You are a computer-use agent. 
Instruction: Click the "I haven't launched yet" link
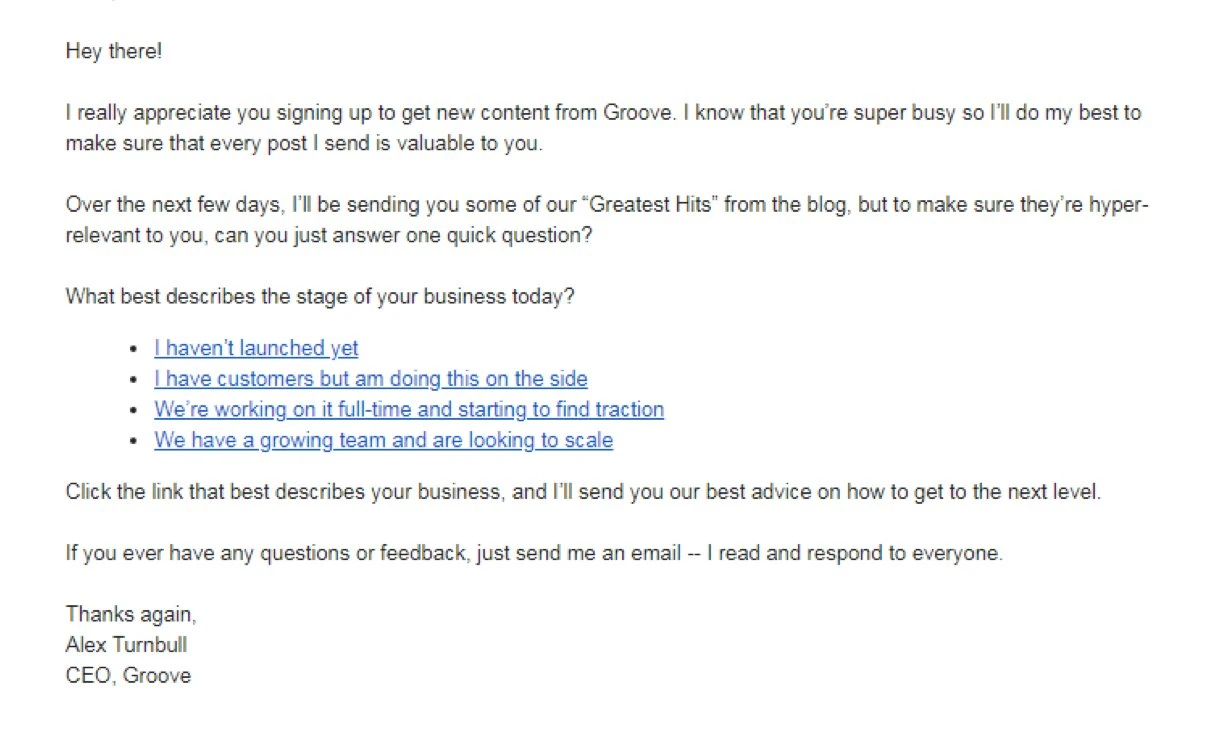coord(256,349)
